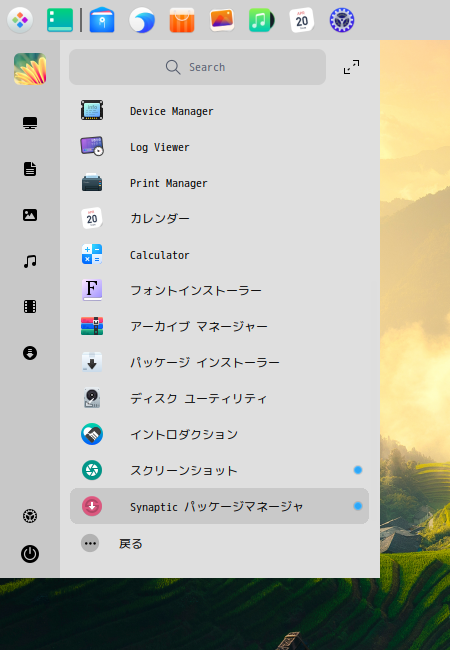The height and width of the screenshot is (650, 450).
Task: Select Synaptic パッケージマネージャ entry
Action: pos(219,506)
